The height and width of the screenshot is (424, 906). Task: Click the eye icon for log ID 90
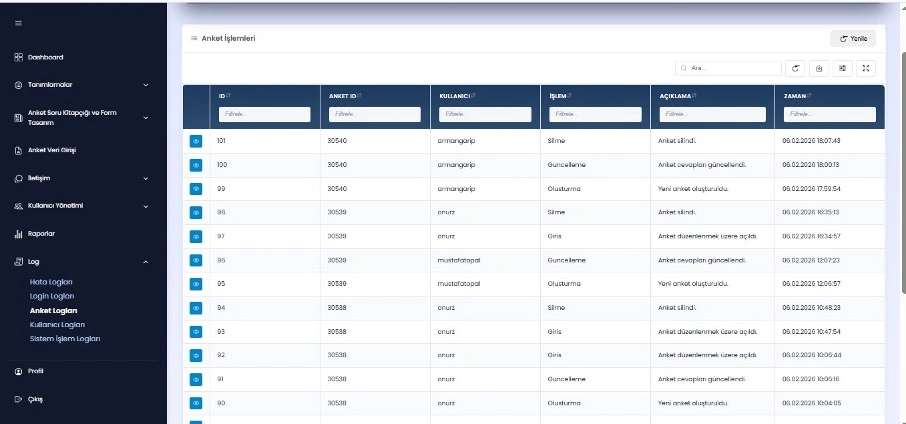coord(196,403)
